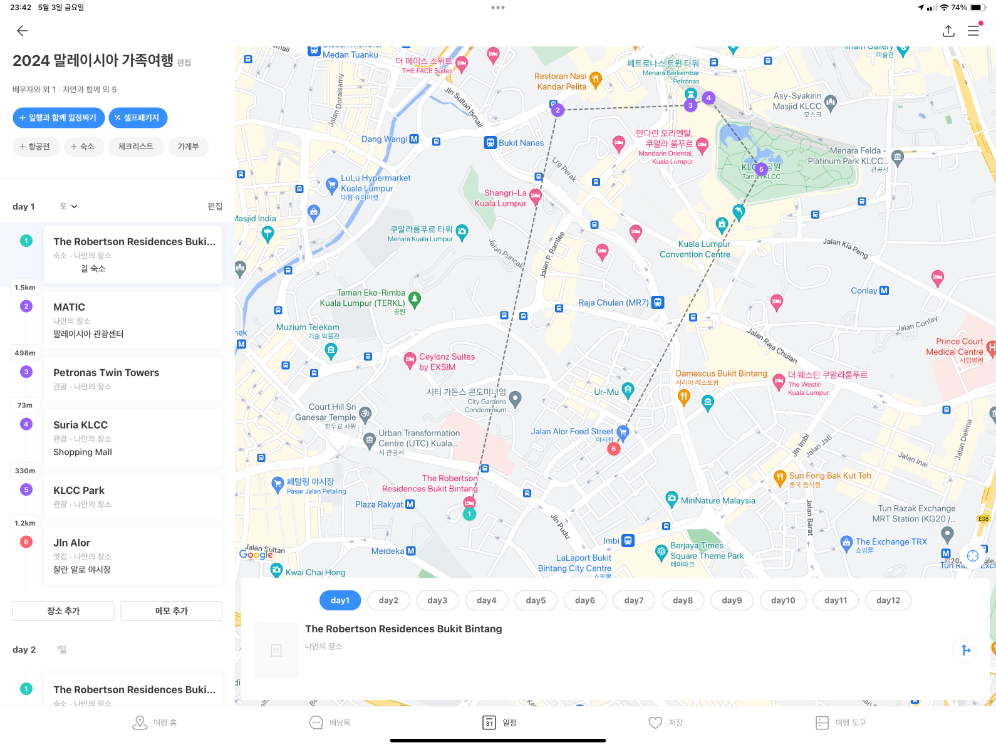This screenshot has width=996, height=747.
Task: Open 배낭톡 tab in bottom bar
Action: click(330, 723)
